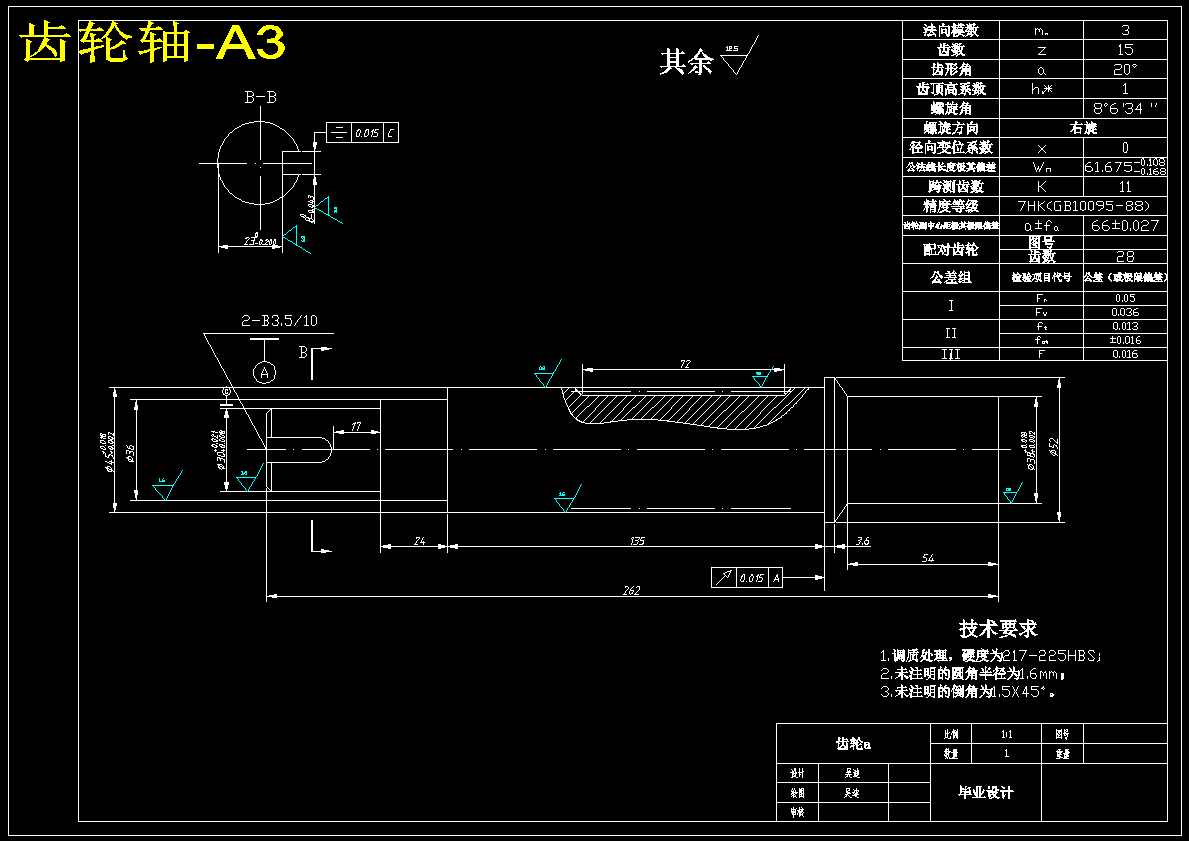Click the tolerance value ±0.016
The height and width of the screenshot is (841, 1189).
tap(1125, 340)
